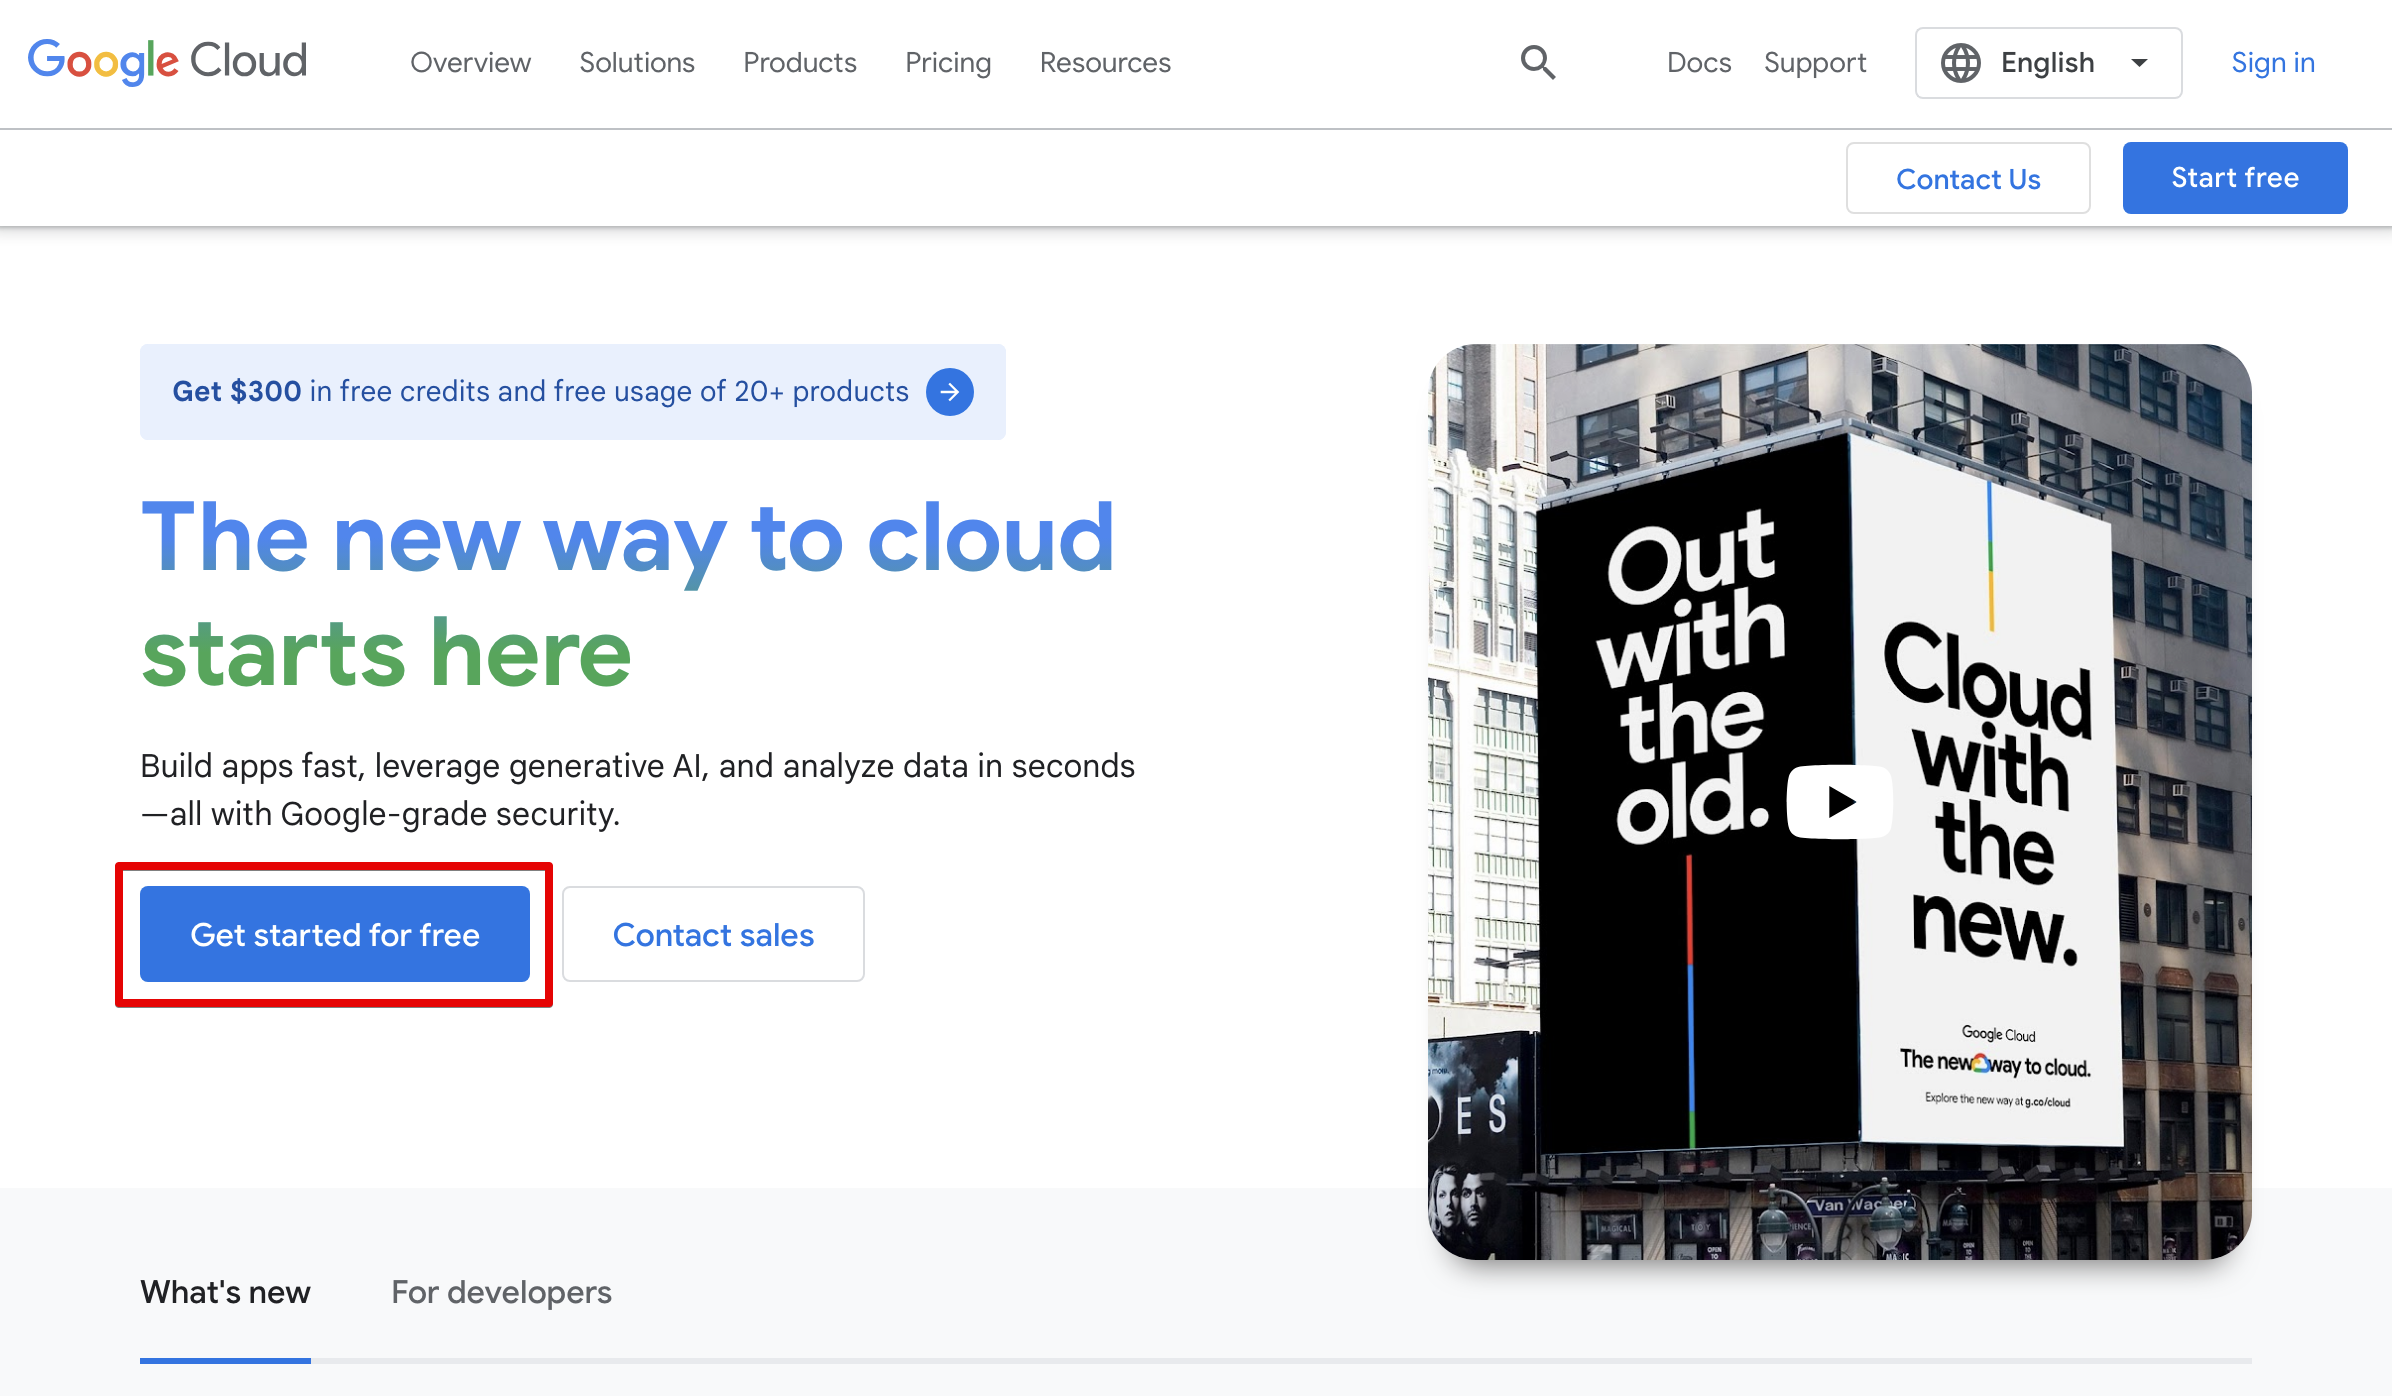Expand the Solutions navigation menu

click(636, 62)
